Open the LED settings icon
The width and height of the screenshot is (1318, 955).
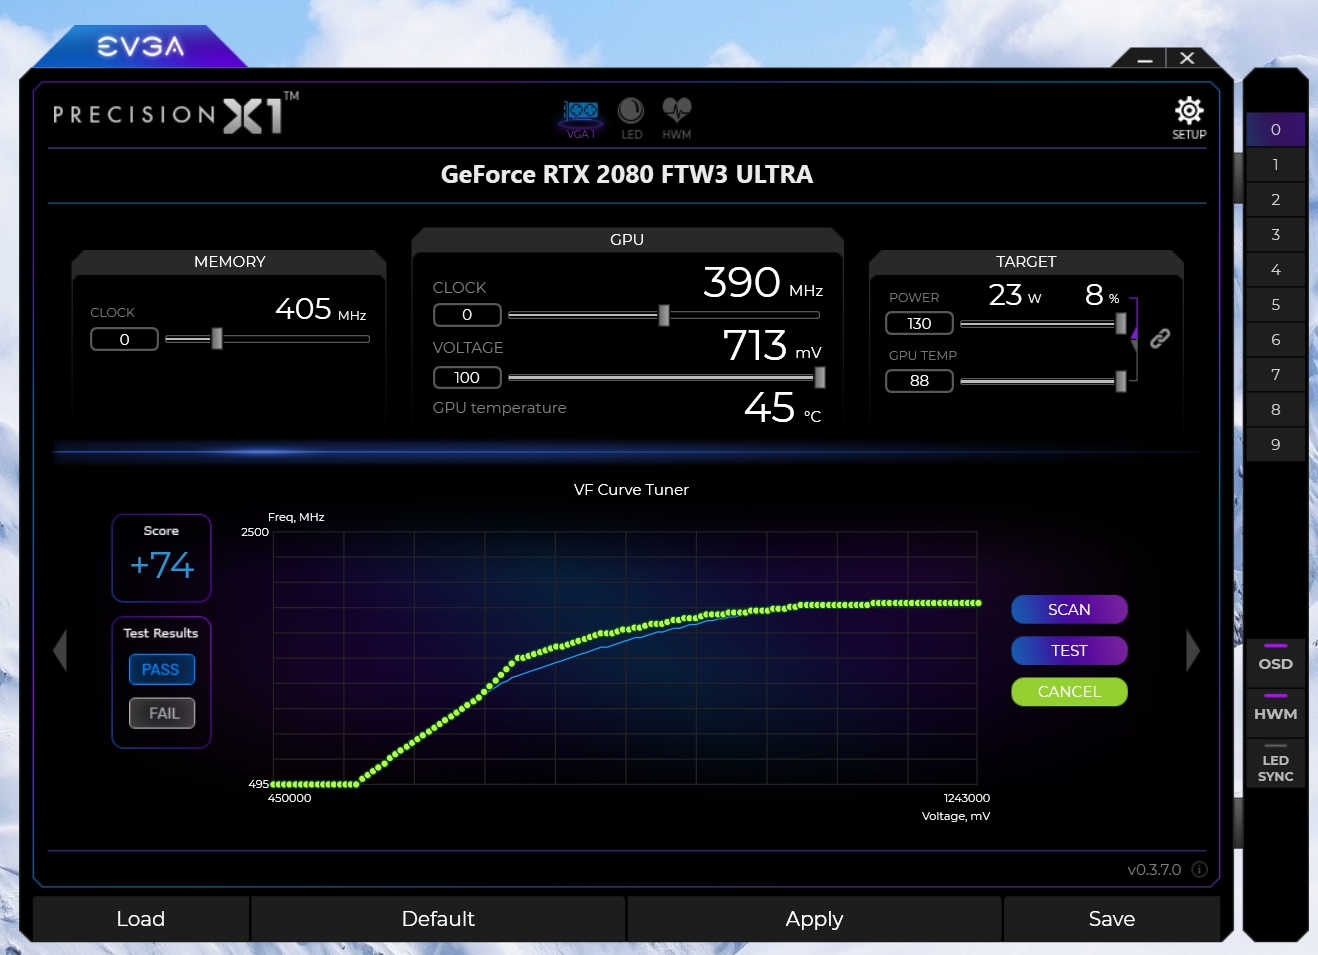pyautogui.click(x=631, y=118)
